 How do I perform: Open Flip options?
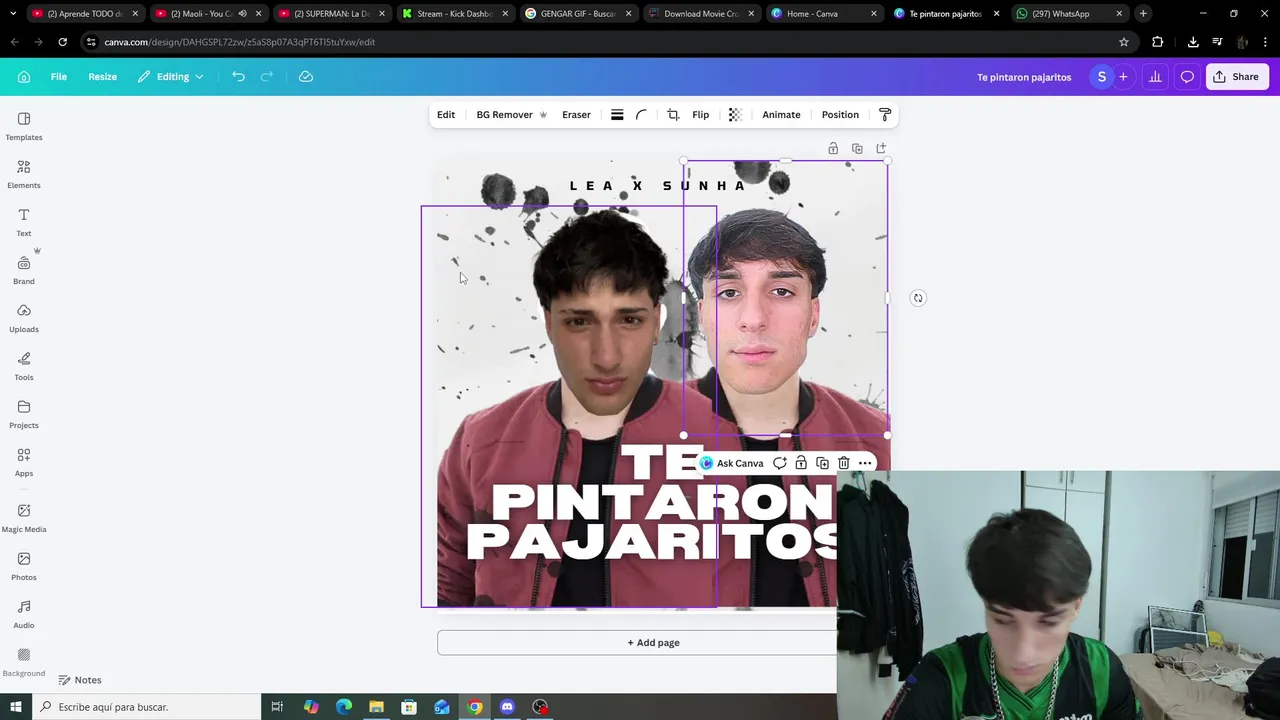[x=700, y=115]
